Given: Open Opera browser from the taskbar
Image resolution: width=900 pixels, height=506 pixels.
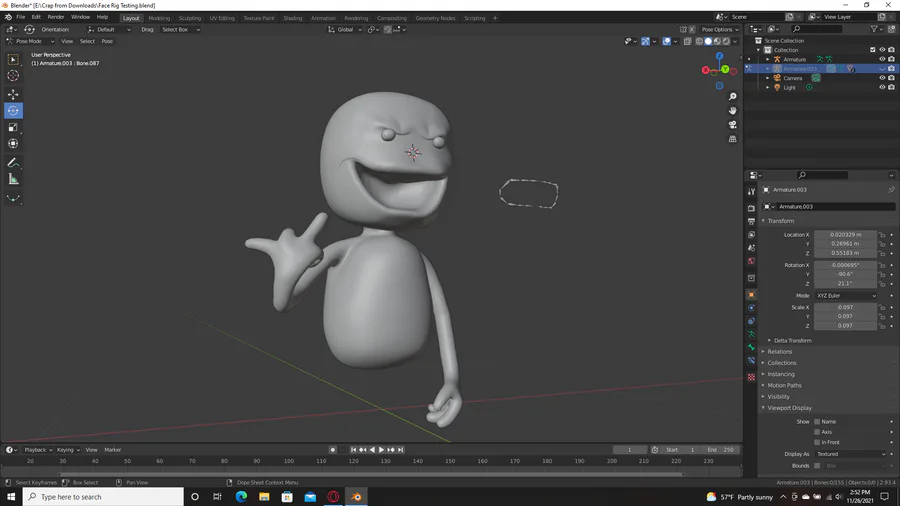Looking at the screenshot, I should [333, 497].
